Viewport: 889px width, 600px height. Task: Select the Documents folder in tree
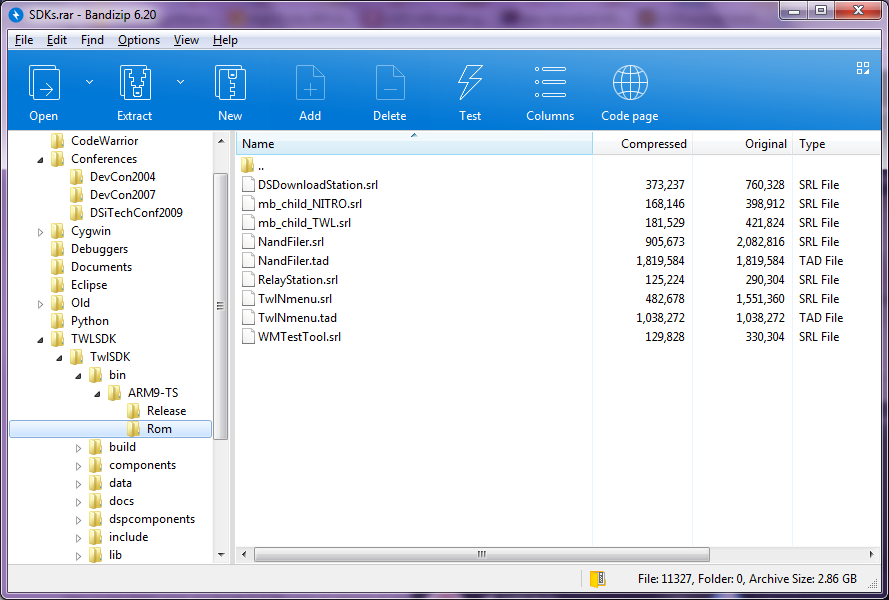tap(101, 267)
